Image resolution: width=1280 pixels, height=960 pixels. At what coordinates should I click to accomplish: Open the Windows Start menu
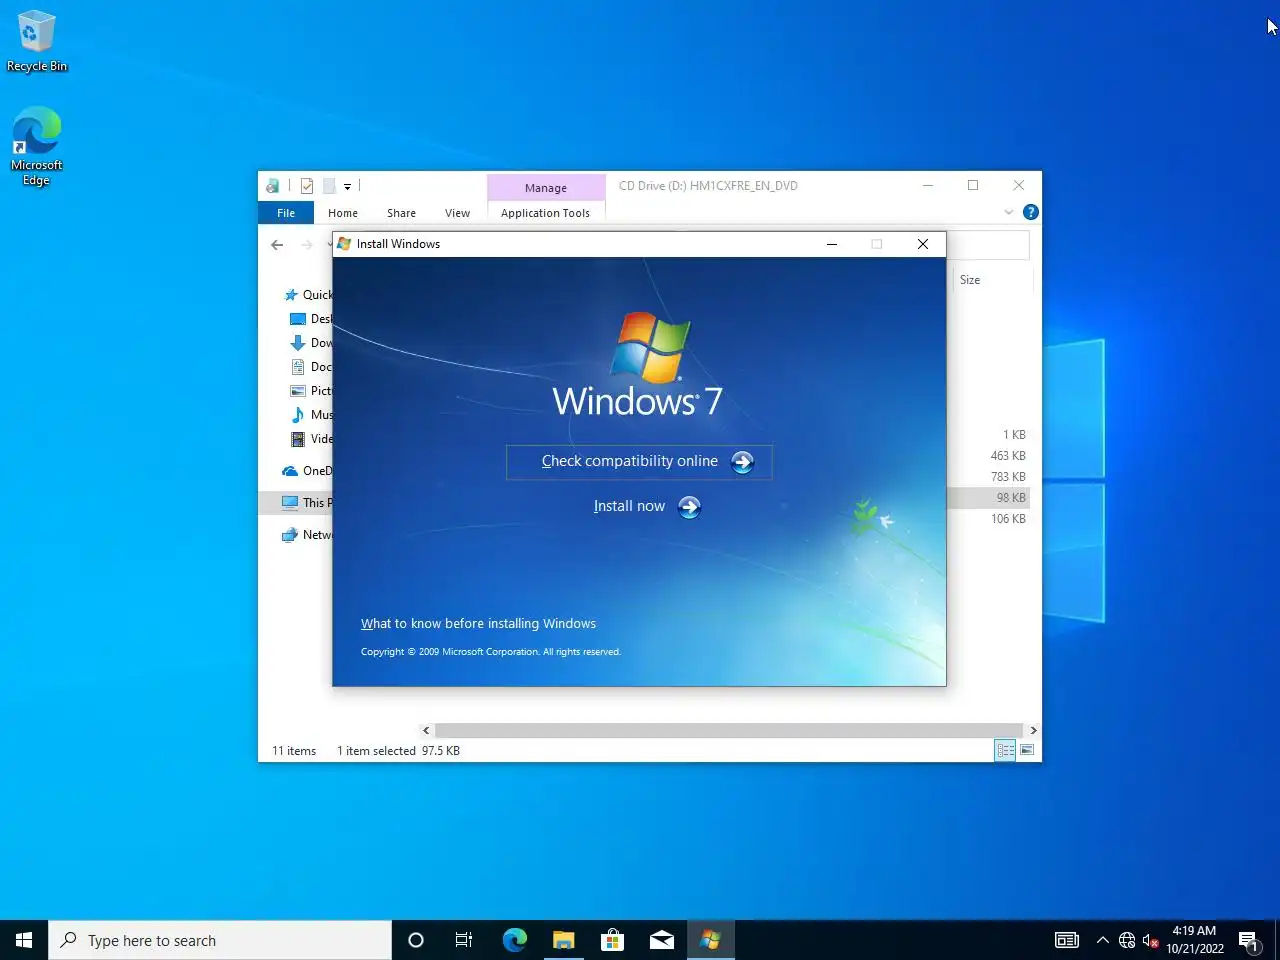(x=24, y=940)
